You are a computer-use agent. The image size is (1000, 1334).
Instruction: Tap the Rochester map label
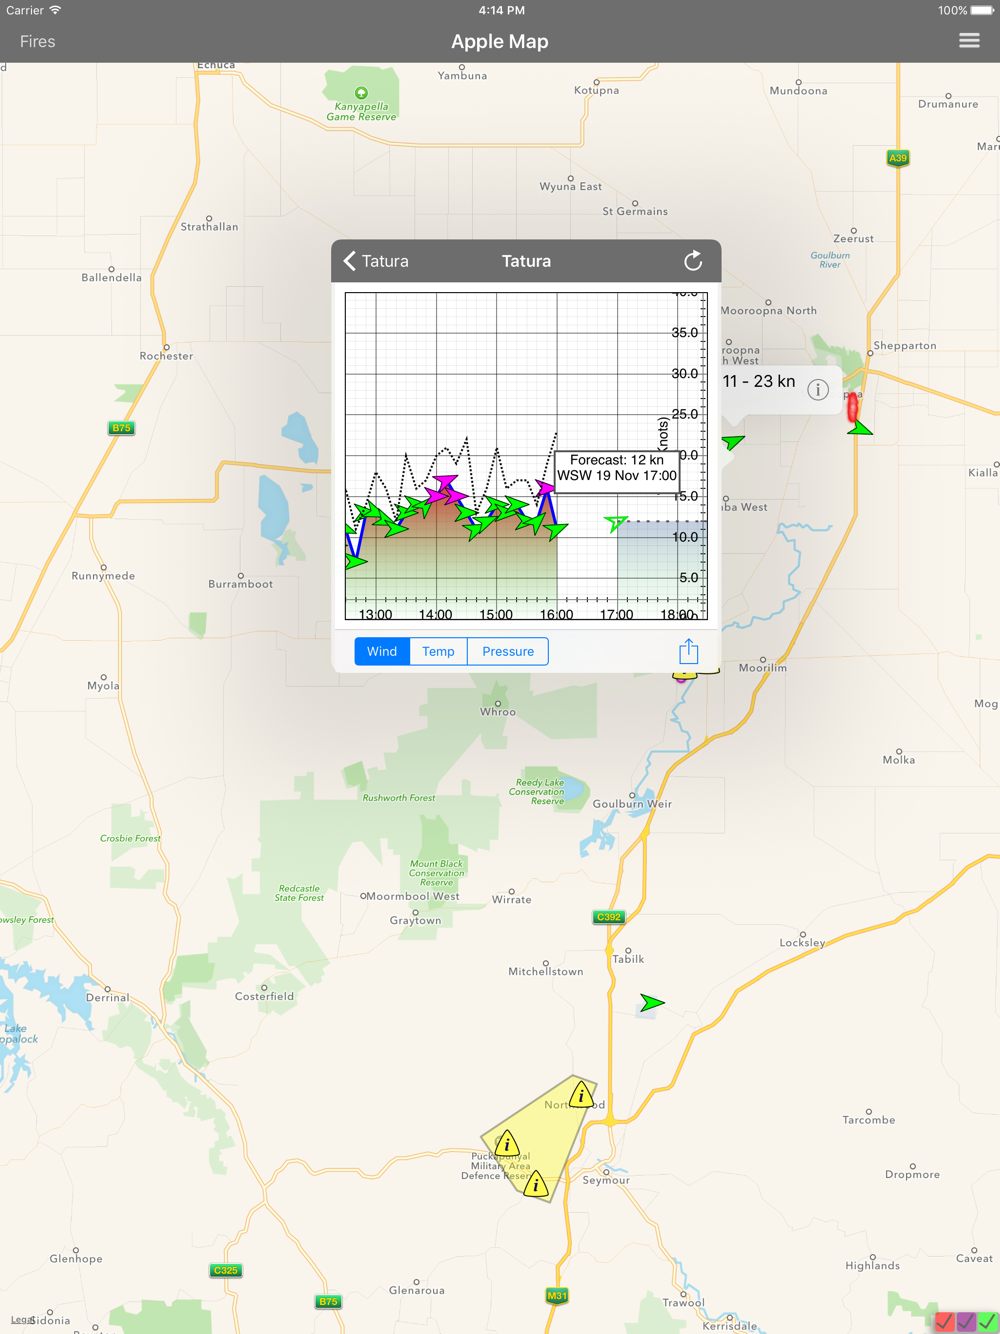coord(167,356)
